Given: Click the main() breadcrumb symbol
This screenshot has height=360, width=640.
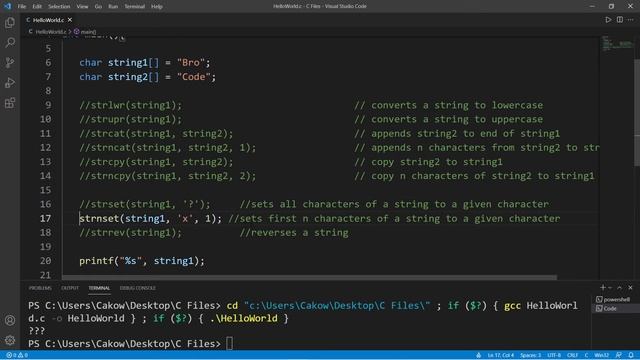Looking at the screenshot, I should coord(85,31).
